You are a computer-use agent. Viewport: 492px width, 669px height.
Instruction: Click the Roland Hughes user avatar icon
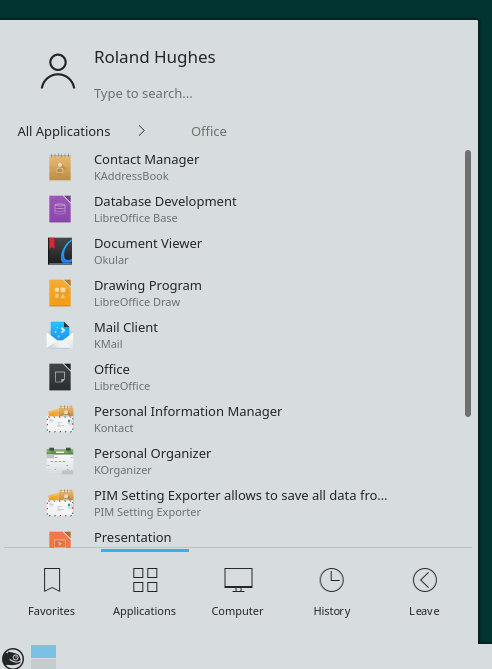point(58,71)
